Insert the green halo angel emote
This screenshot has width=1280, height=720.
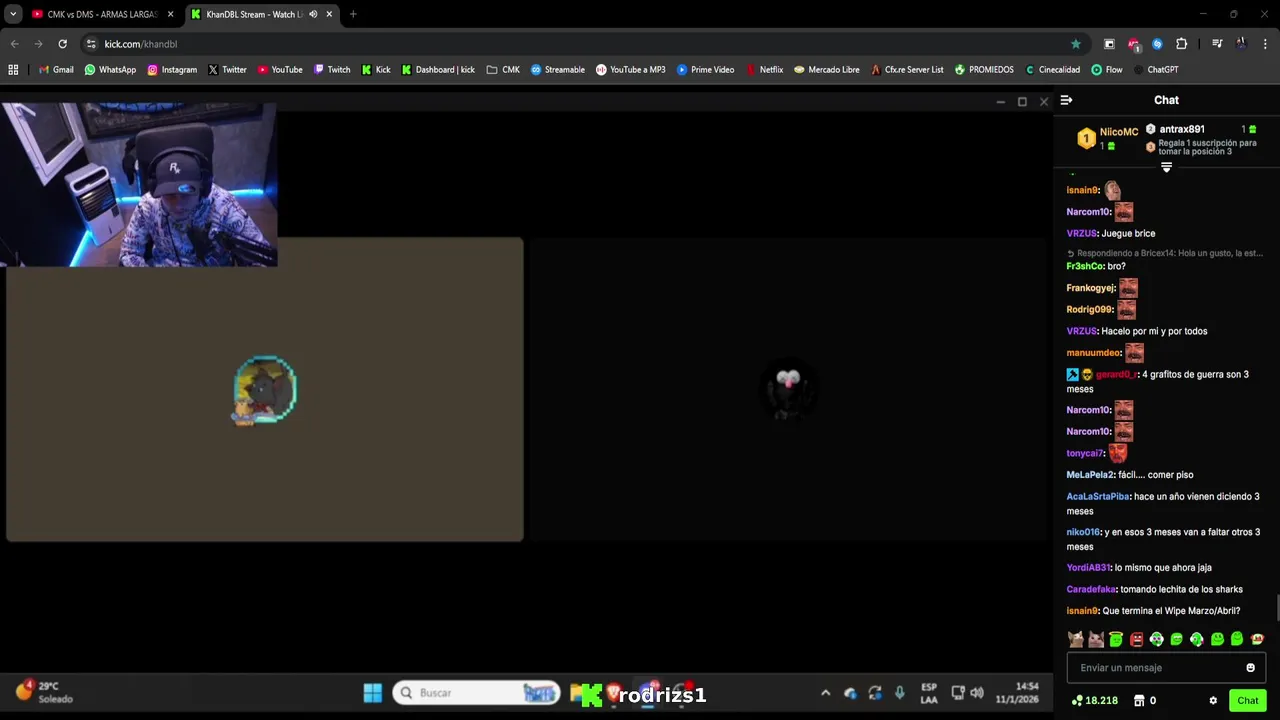click(x=1116, y=639)
